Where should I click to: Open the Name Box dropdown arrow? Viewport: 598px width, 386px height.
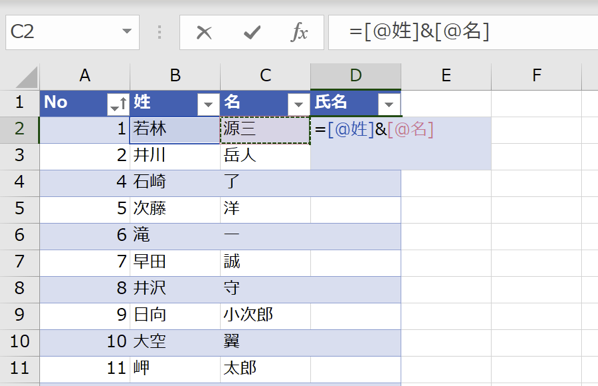pyautogui.click(x=127, y=31)
